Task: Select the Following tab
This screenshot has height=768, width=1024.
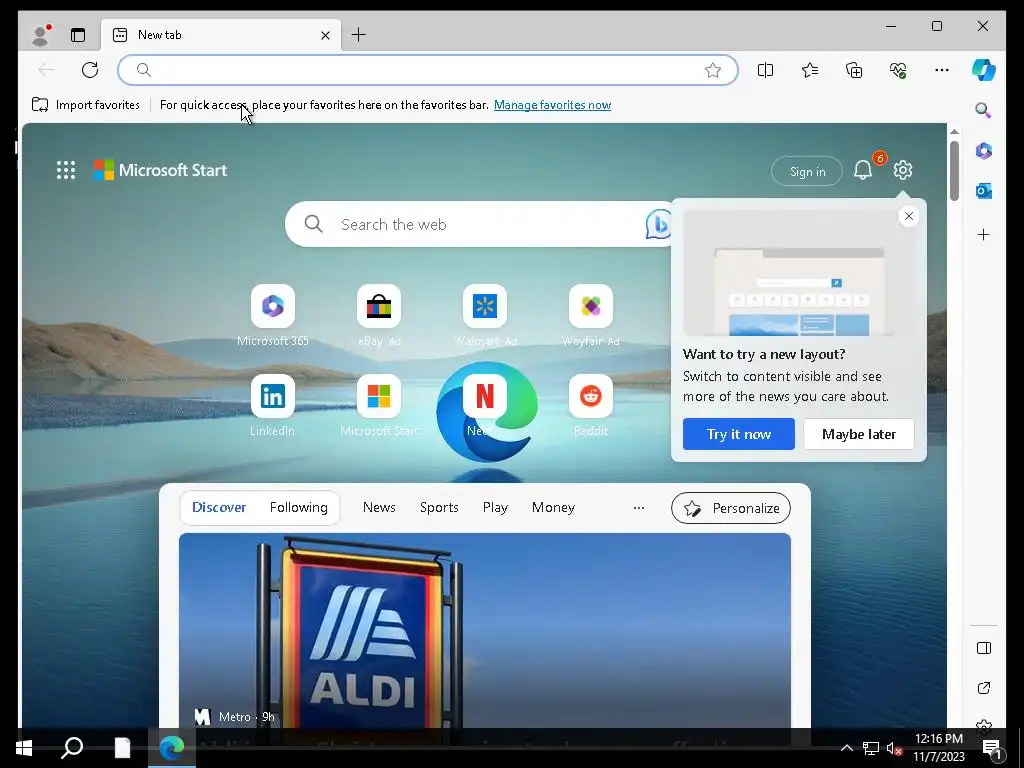Action: (298, 507)
